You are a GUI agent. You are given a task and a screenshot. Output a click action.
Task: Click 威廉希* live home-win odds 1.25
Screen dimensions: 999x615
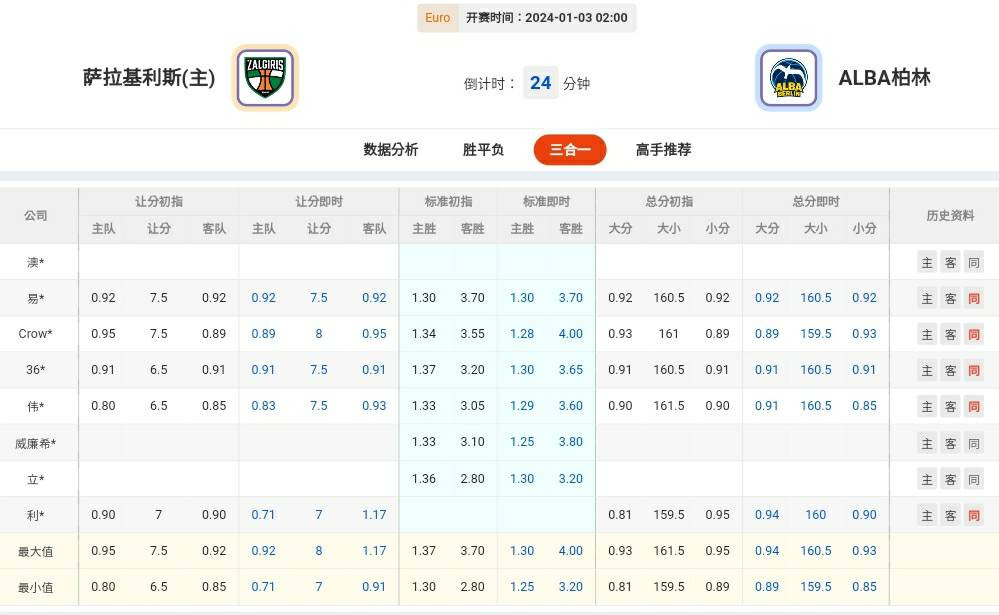pyautogui.click(x=522, y=441)
